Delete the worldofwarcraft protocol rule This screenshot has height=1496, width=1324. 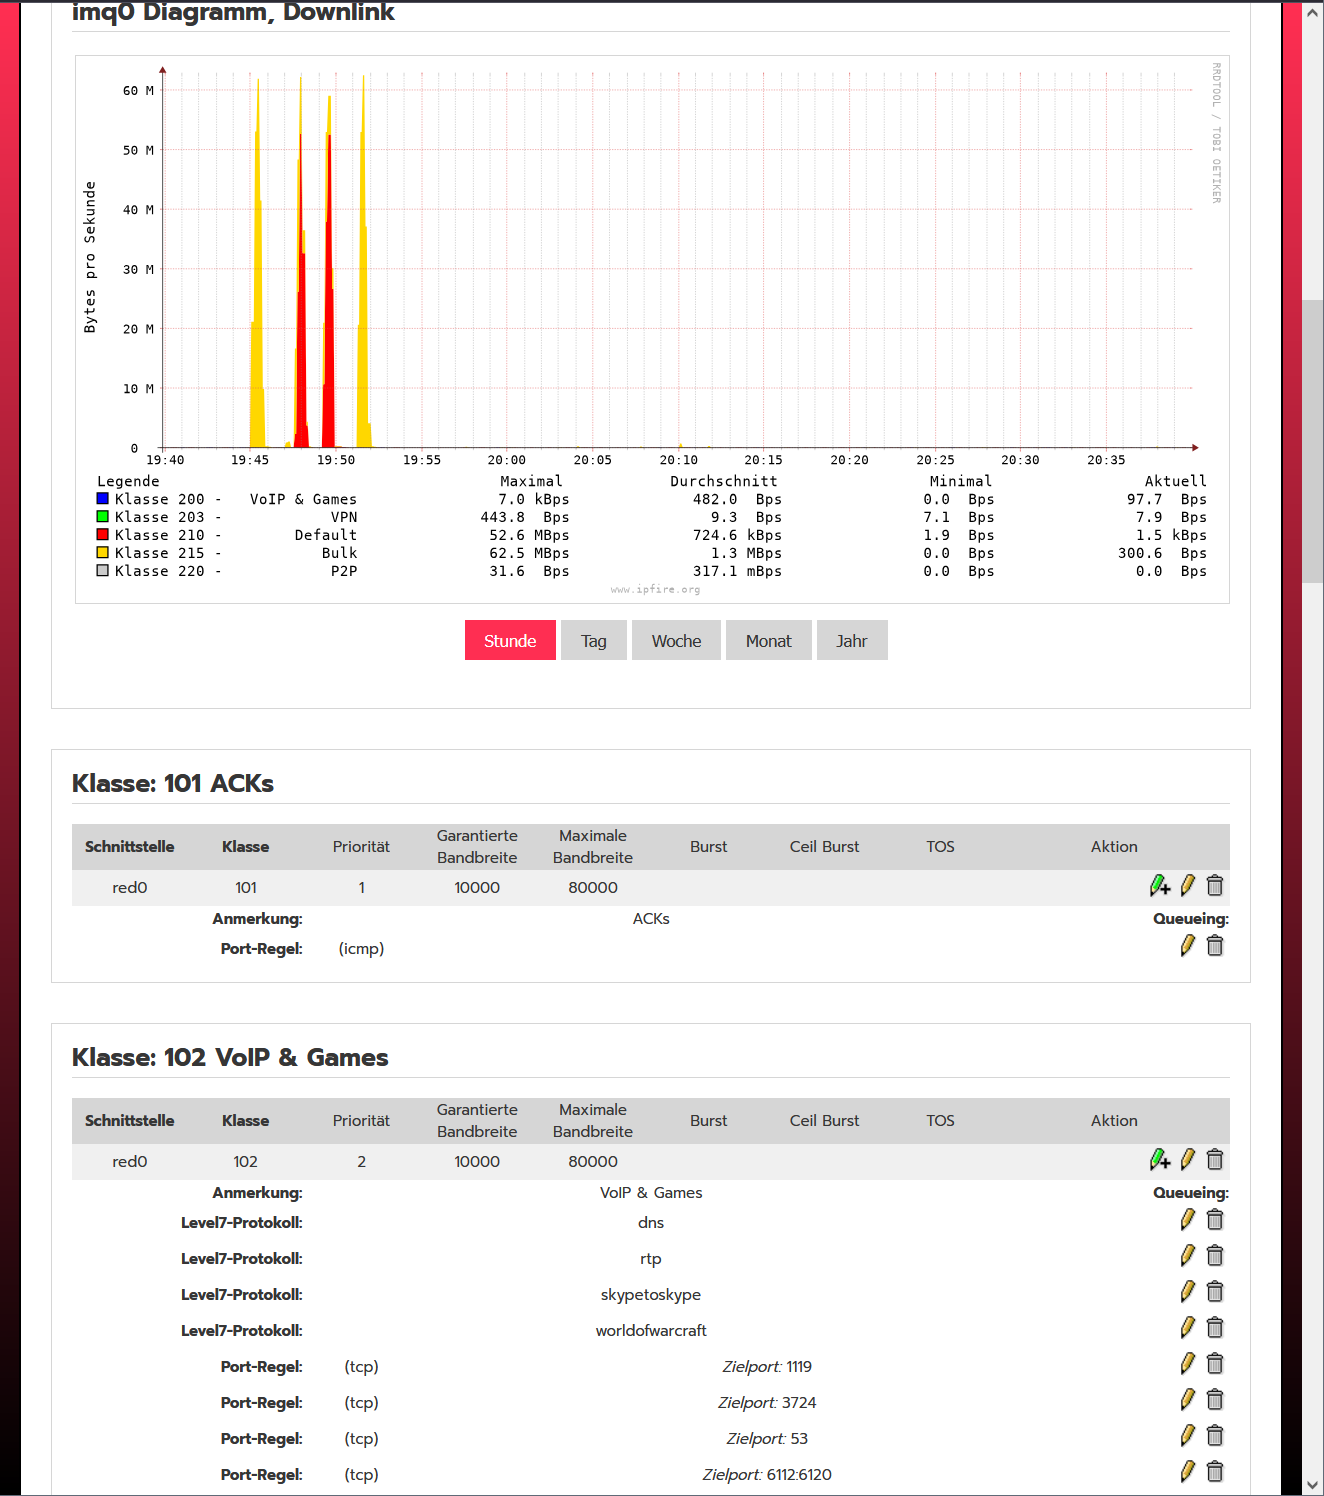tap(1215, 1327)
